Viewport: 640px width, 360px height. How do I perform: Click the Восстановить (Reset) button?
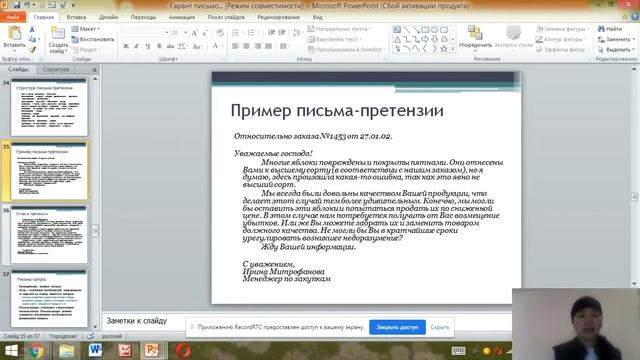point(93,39)
